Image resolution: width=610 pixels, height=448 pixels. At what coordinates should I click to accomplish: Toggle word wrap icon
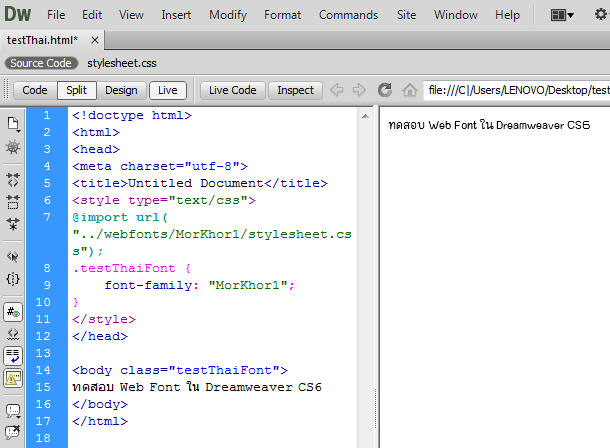13,356
